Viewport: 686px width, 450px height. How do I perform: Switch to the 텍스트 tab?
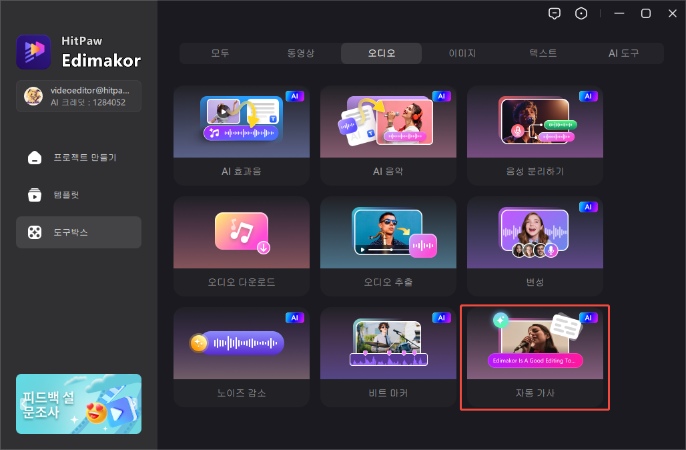click(542, 53)
